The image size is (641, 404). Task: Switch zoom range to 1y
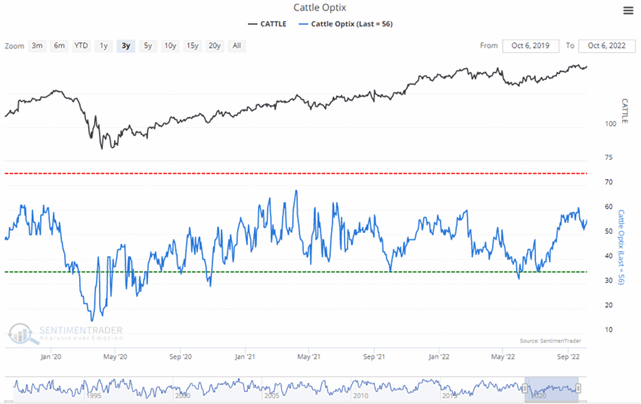tap(102, 46)
